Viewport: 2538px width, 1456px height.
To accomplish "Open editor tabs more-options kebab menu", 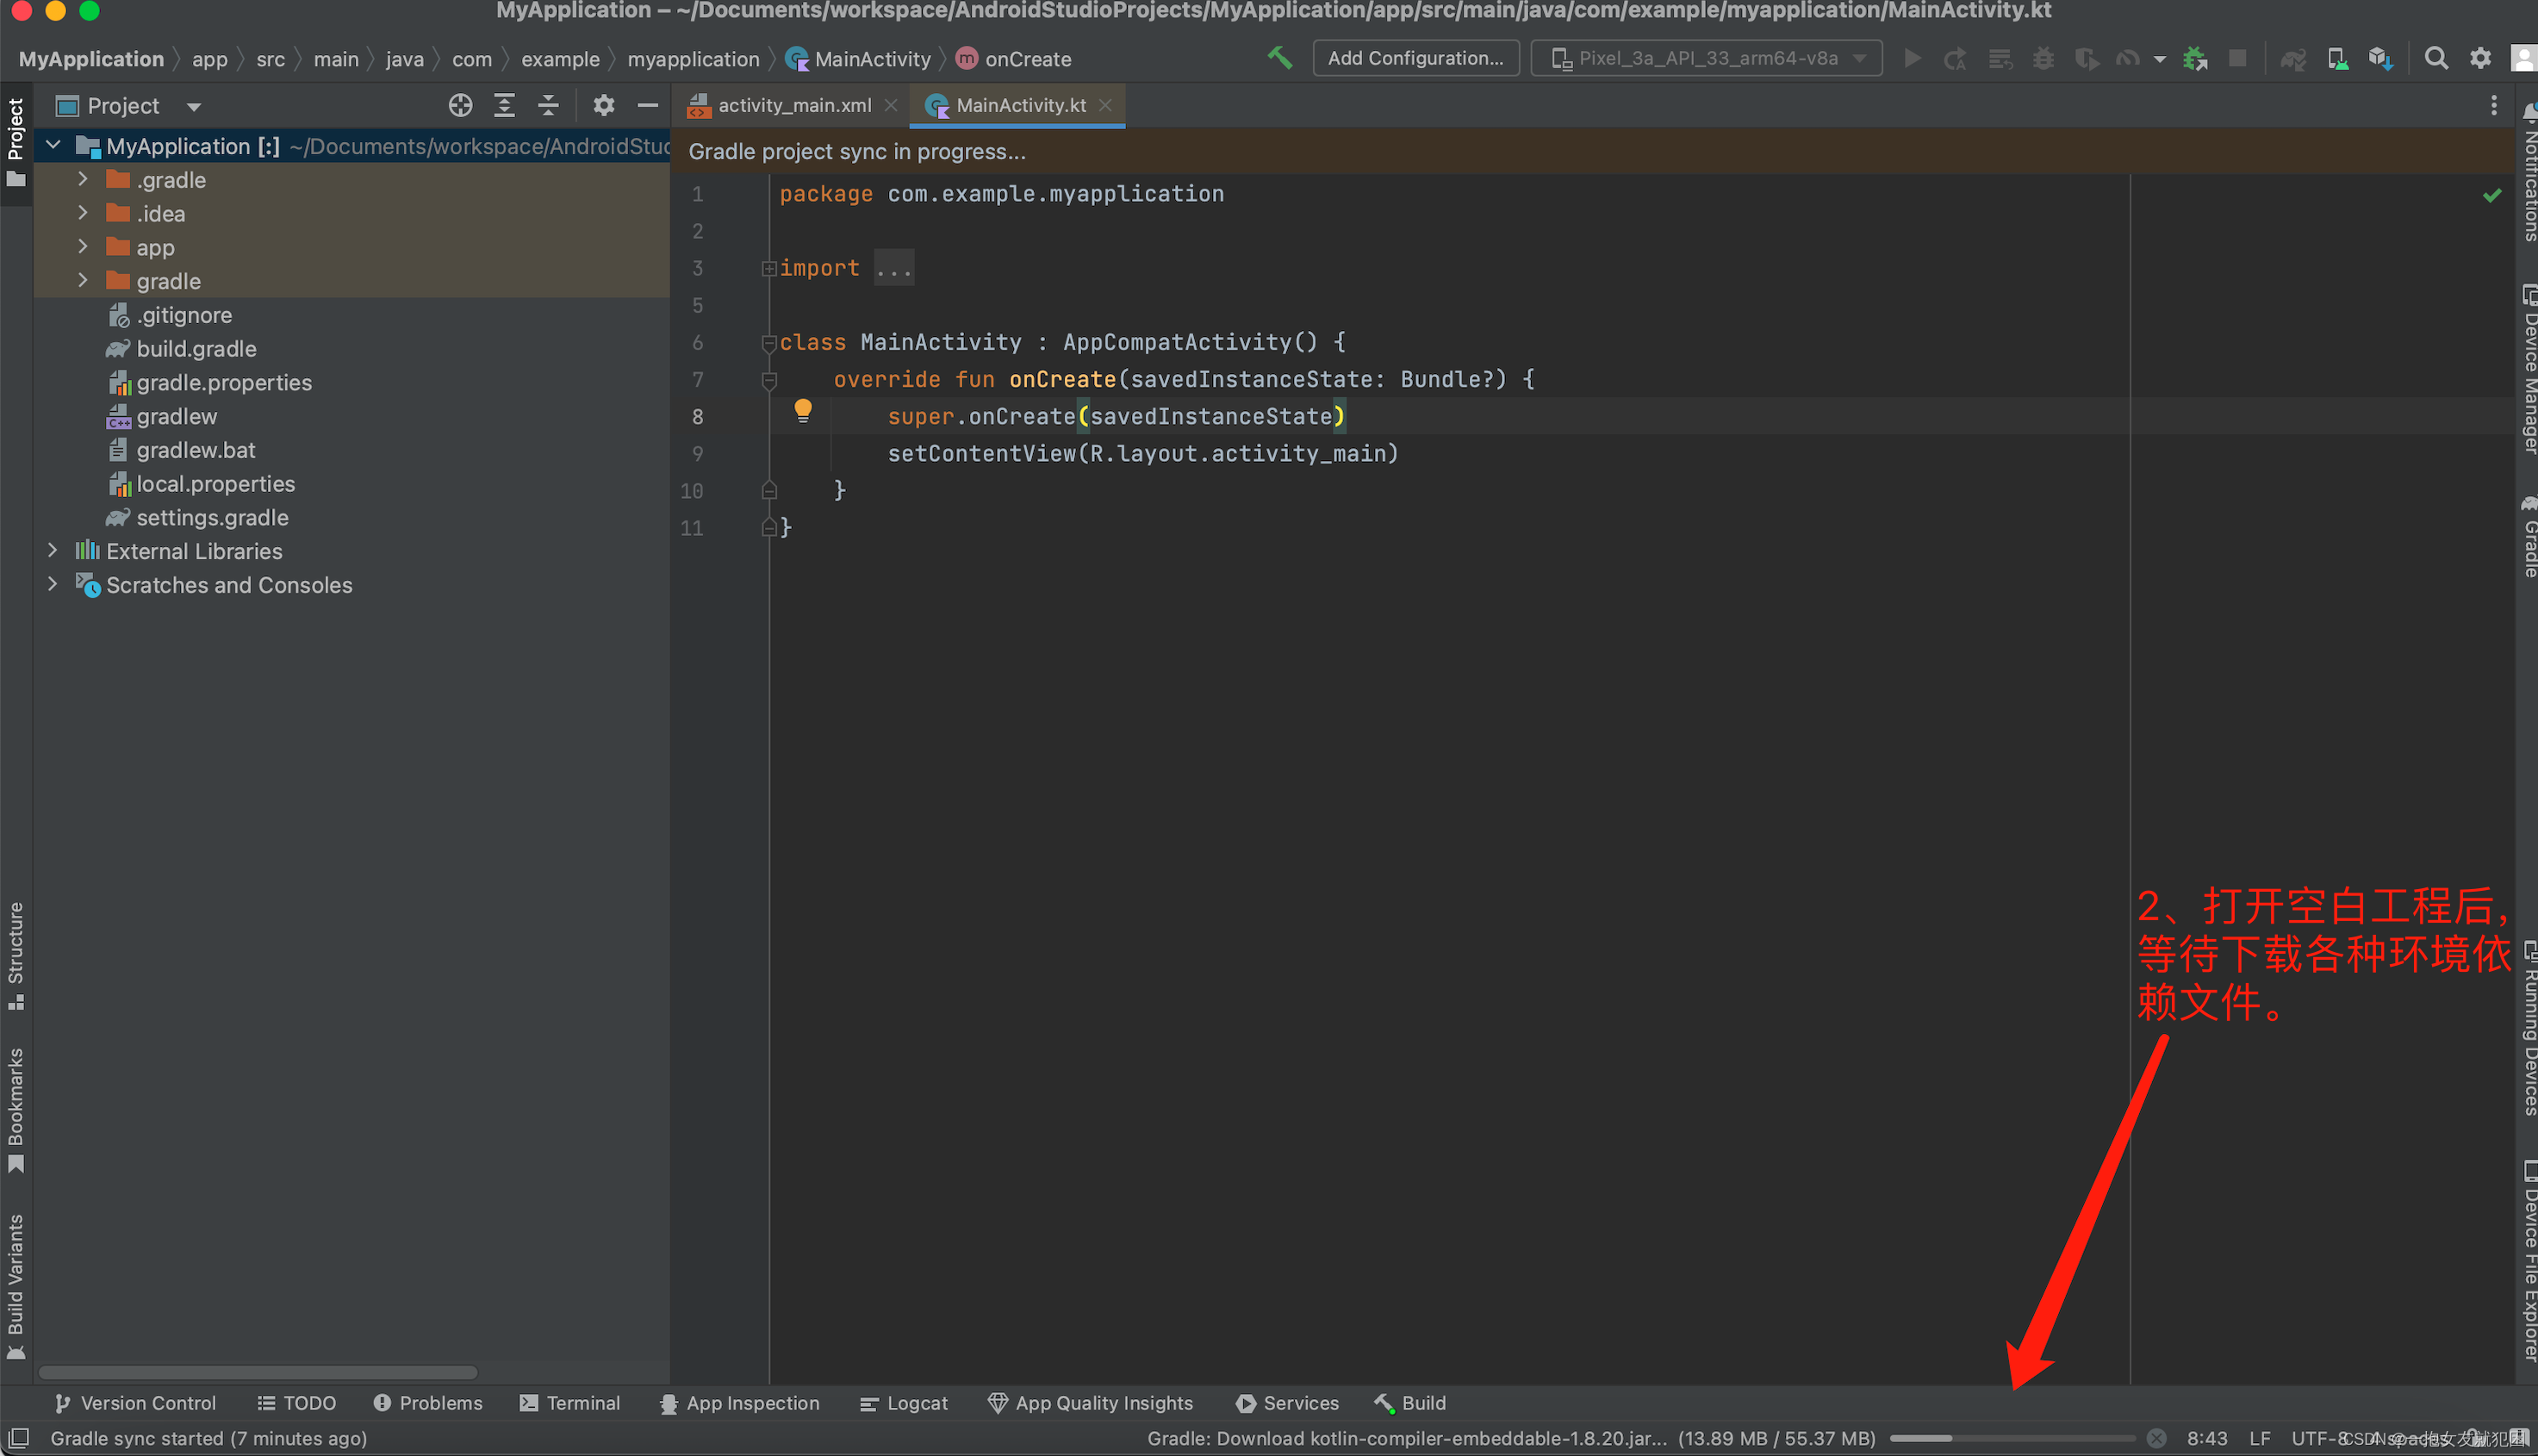I will [x=2493, y=105].
